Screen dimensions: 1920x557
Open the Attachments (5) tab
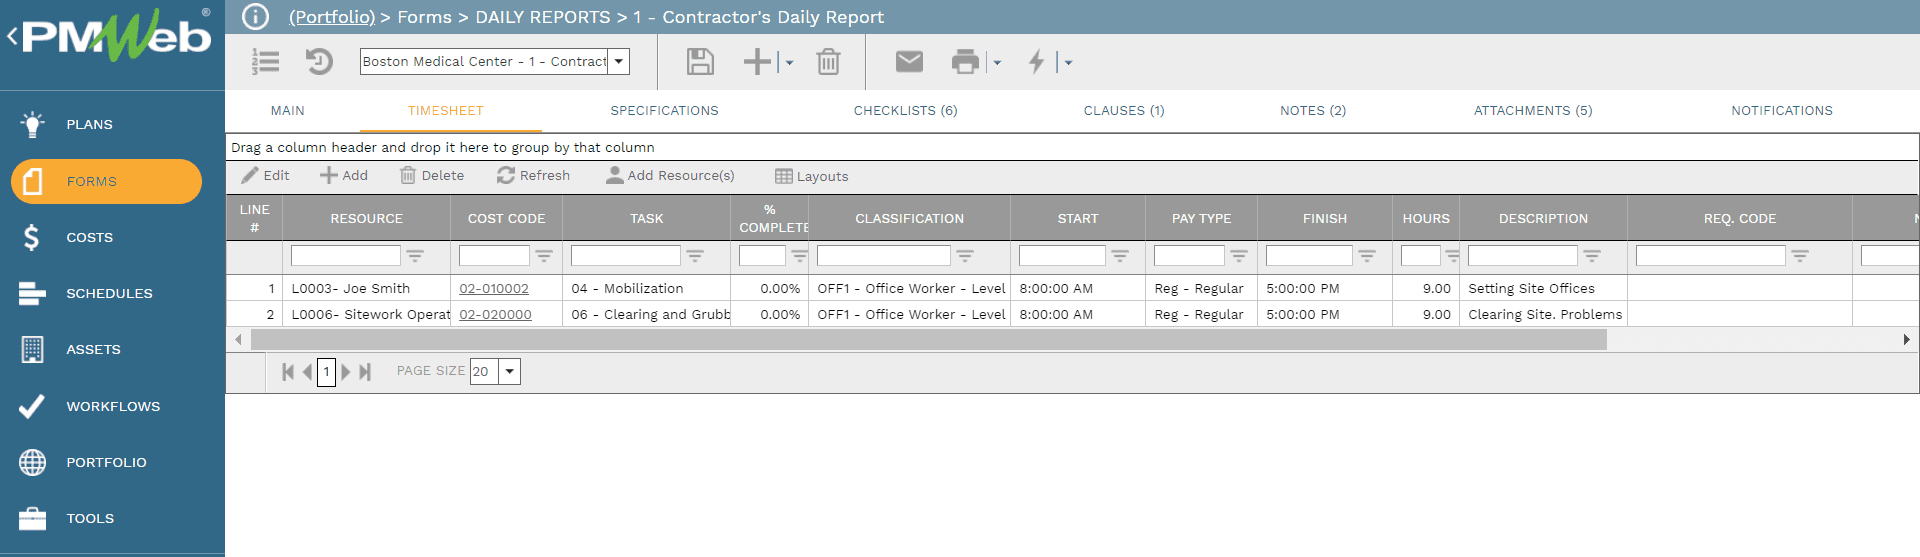[x=1533, y=111]
